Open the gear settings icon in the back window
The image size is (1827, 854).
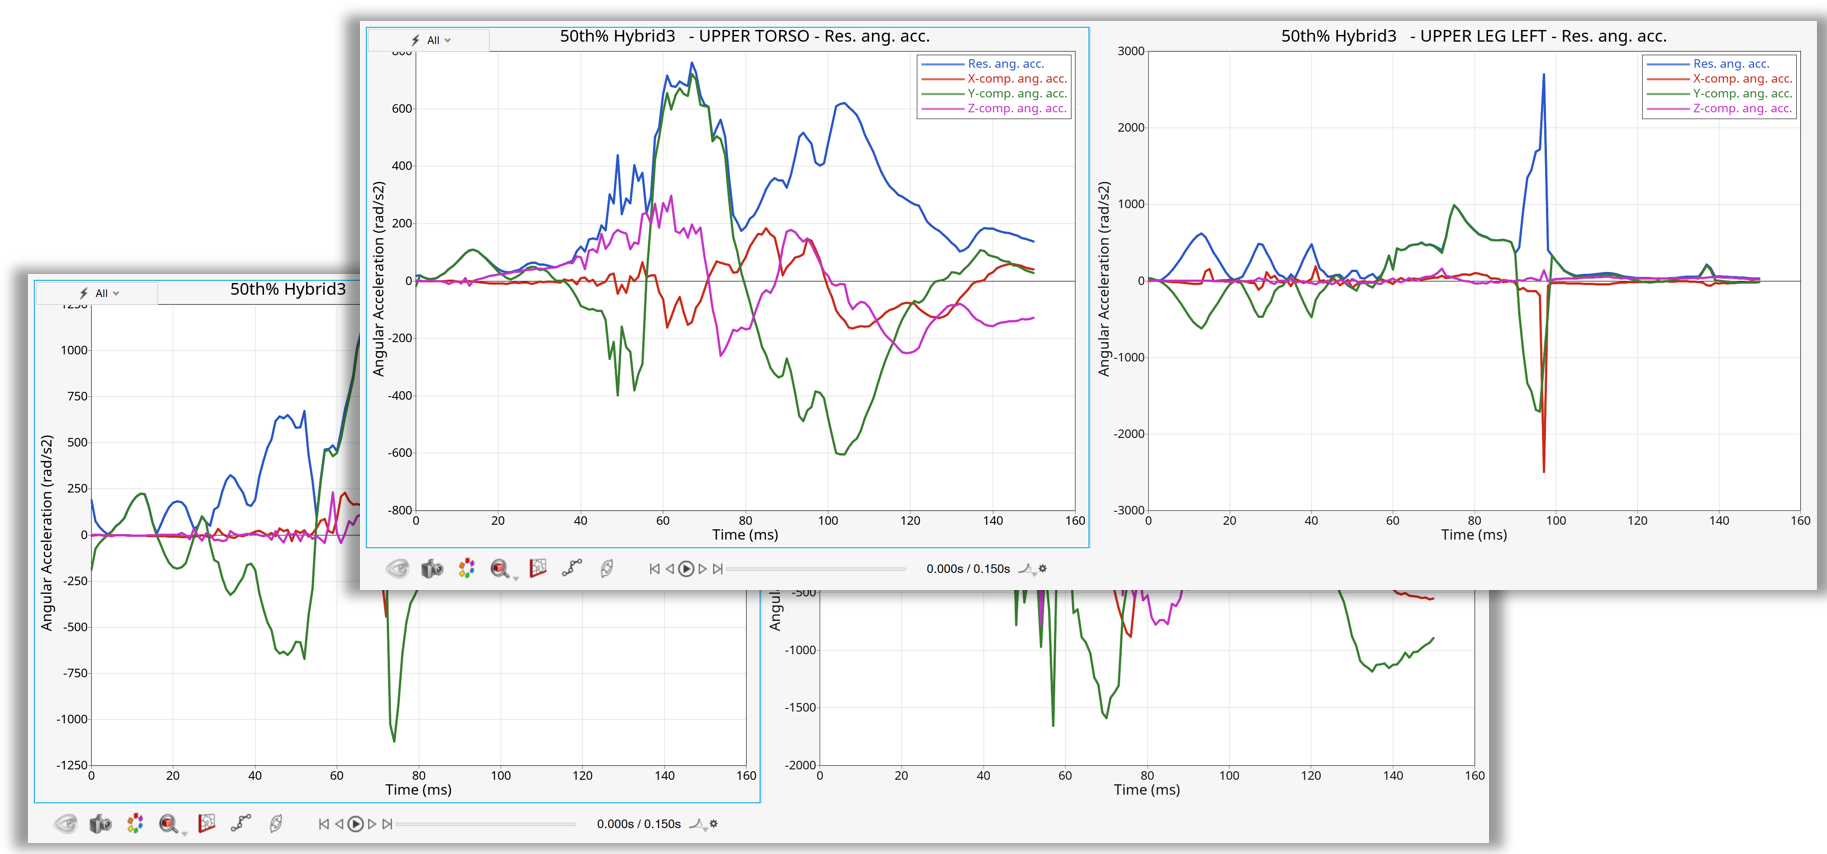pyautogui.click(x=714, y=823)
